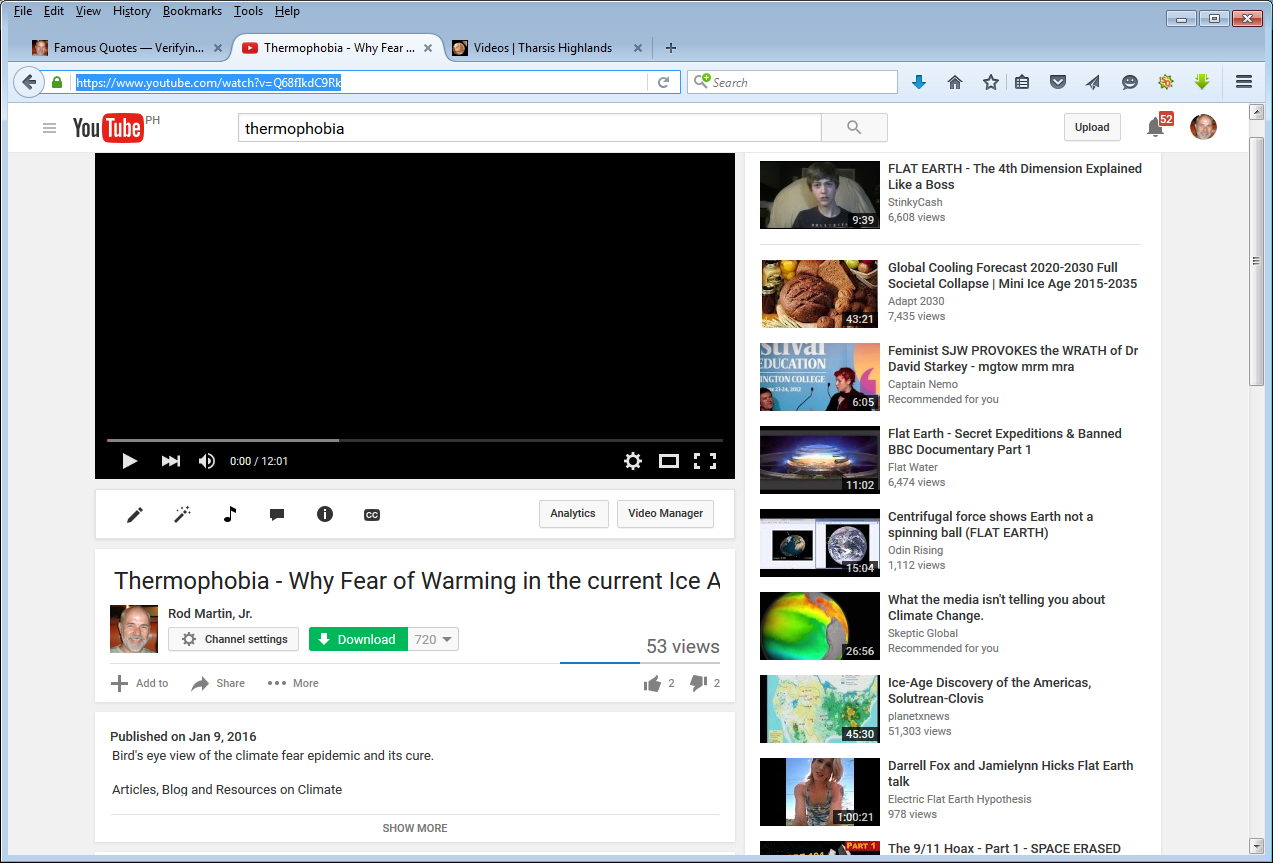Open annotations with the speech bubble icon
1273x863 pixels.
tap(277, 514)
